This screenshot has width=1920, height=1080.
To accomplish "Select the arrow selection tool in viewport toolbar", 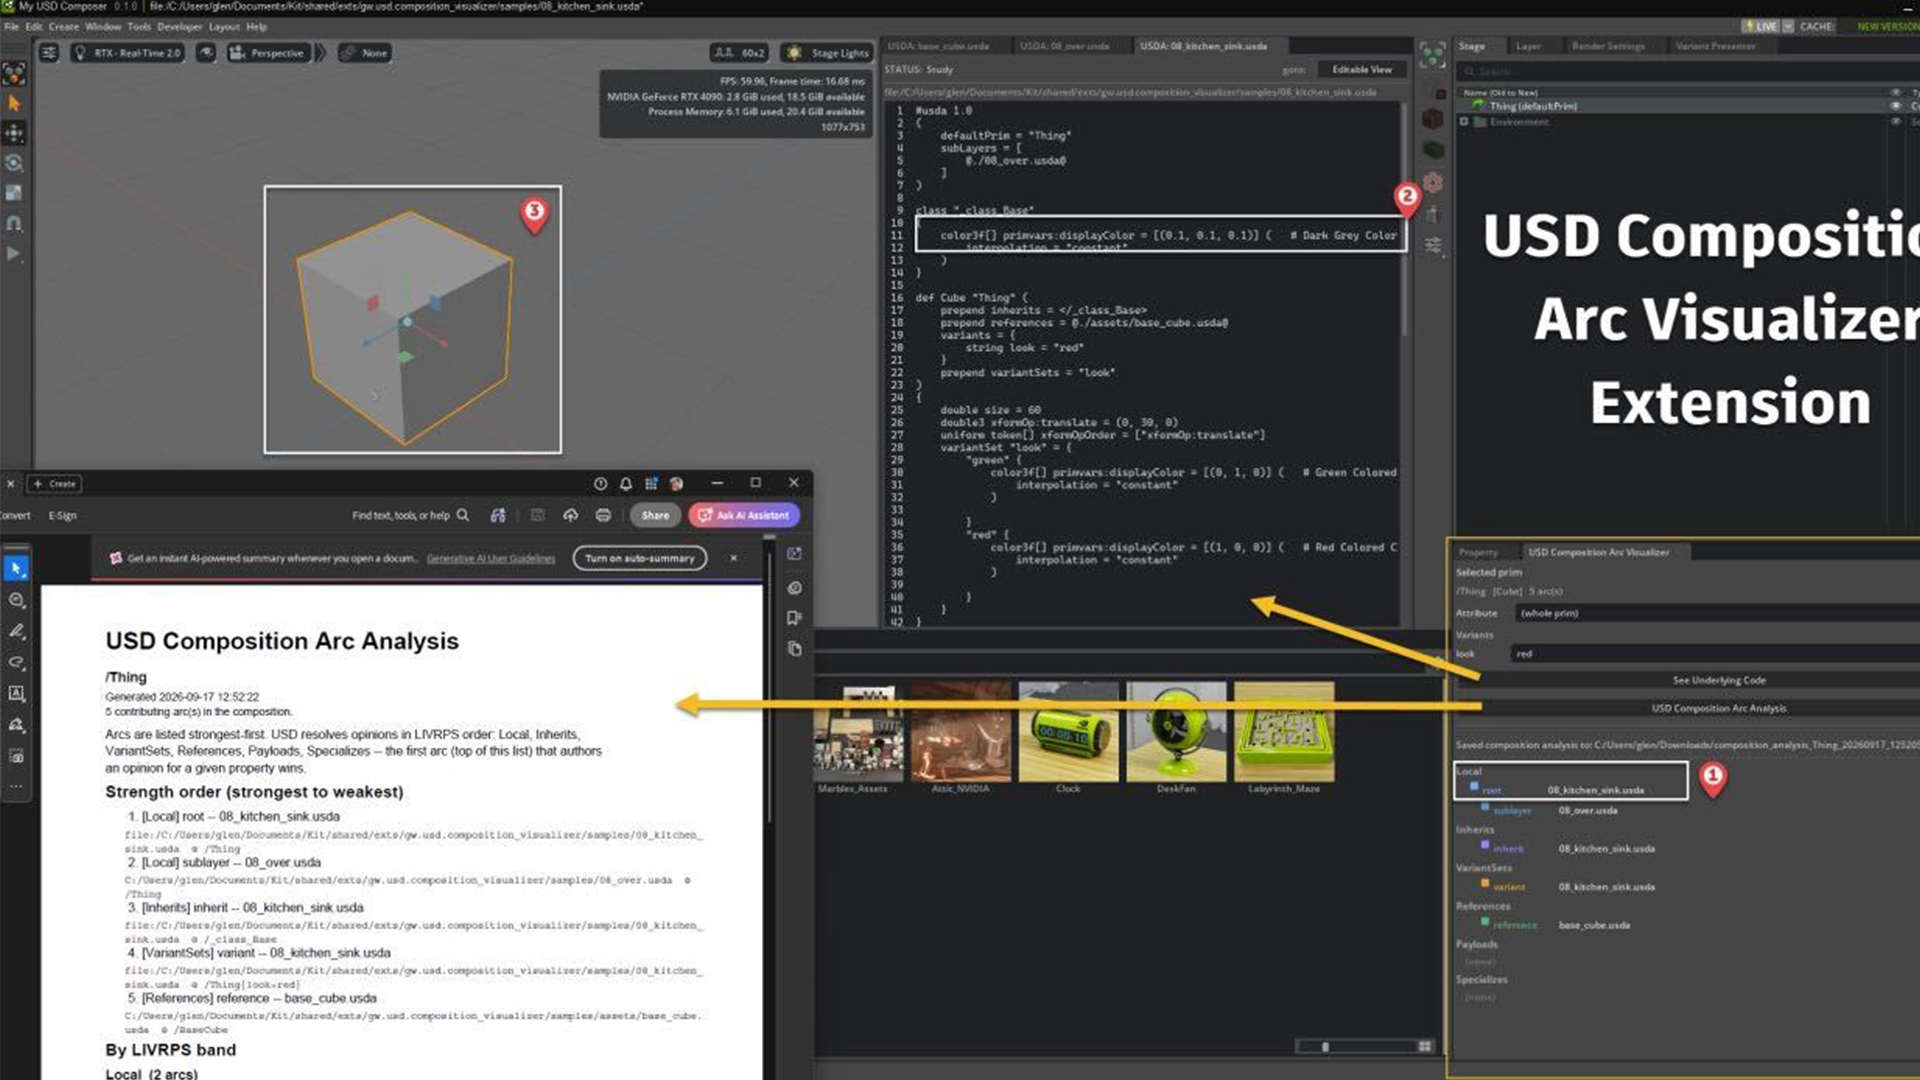I will tap(14, 103).
